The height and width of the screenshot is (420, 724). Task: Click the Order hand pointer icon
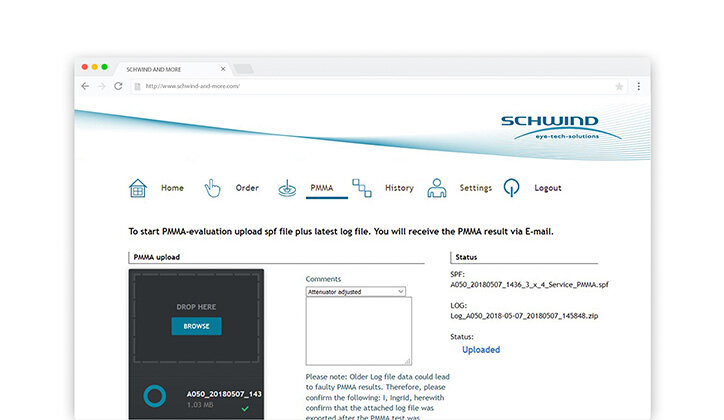point(212,188)
